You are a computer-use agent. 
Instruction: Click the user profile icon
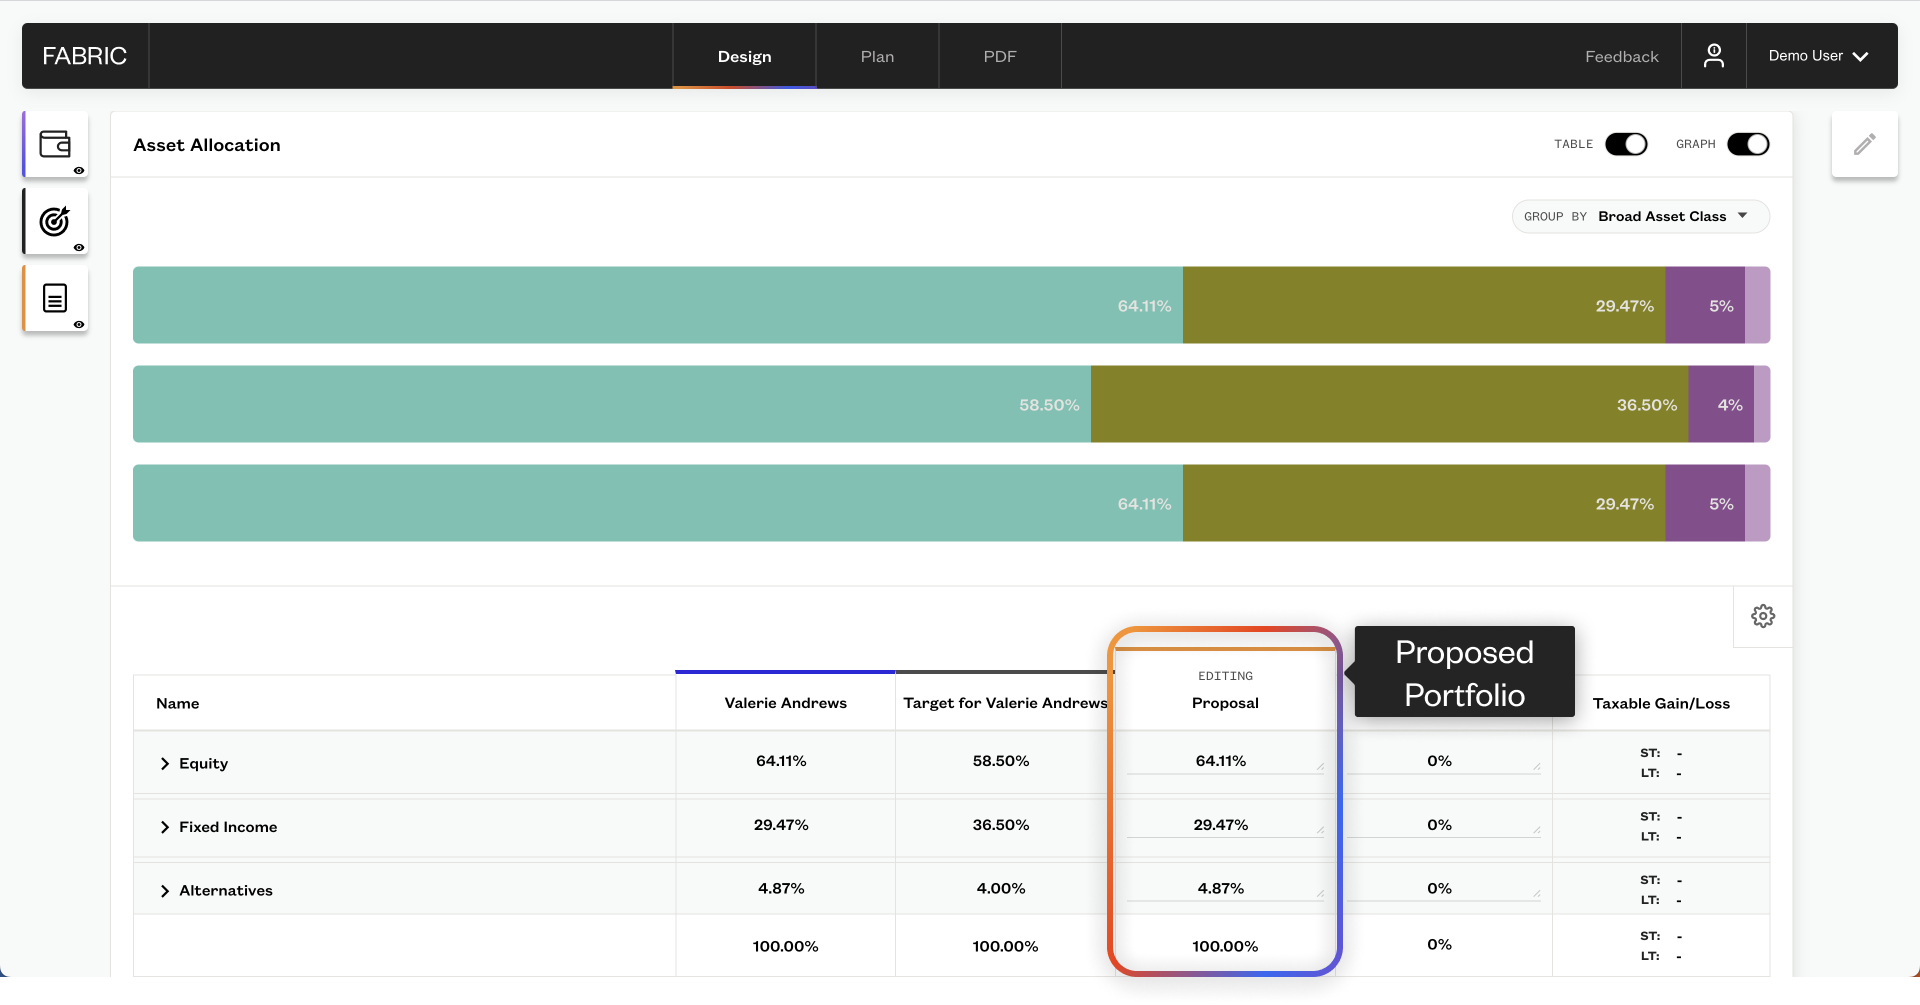(1714, 56)
